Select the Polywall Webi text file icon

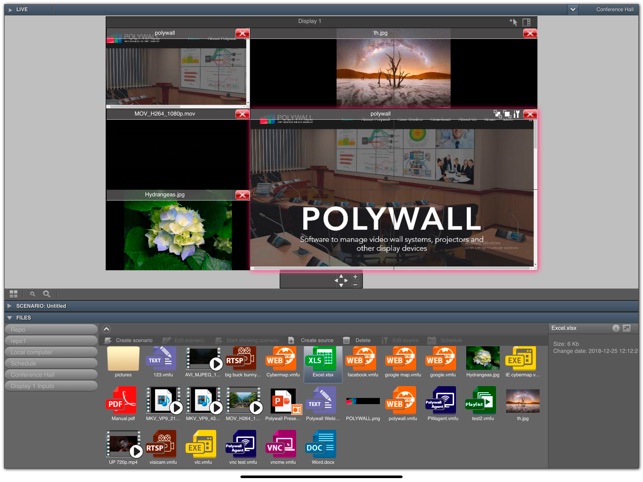tap(322, 400)
